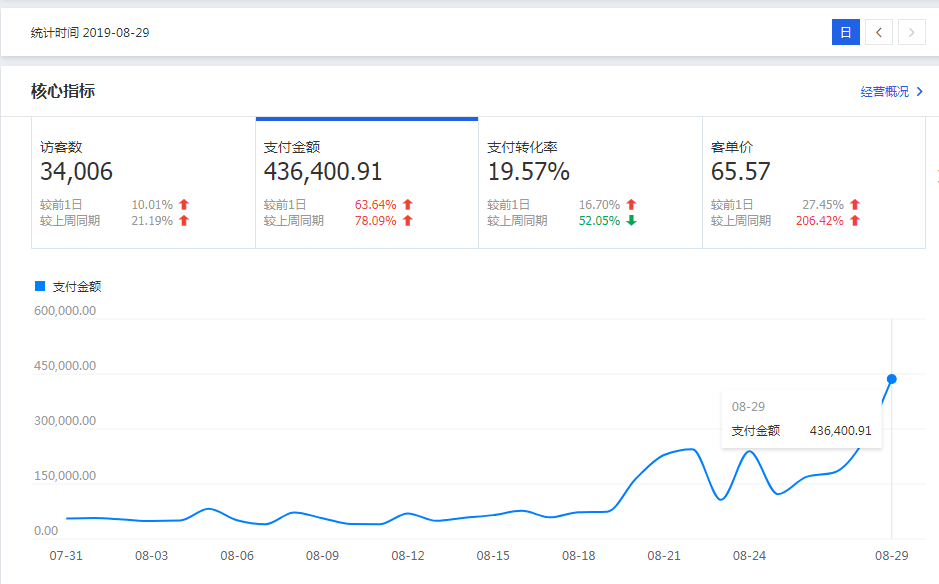
Task: Click the up arrow beside 16.70%
Action: coord(631,205)
